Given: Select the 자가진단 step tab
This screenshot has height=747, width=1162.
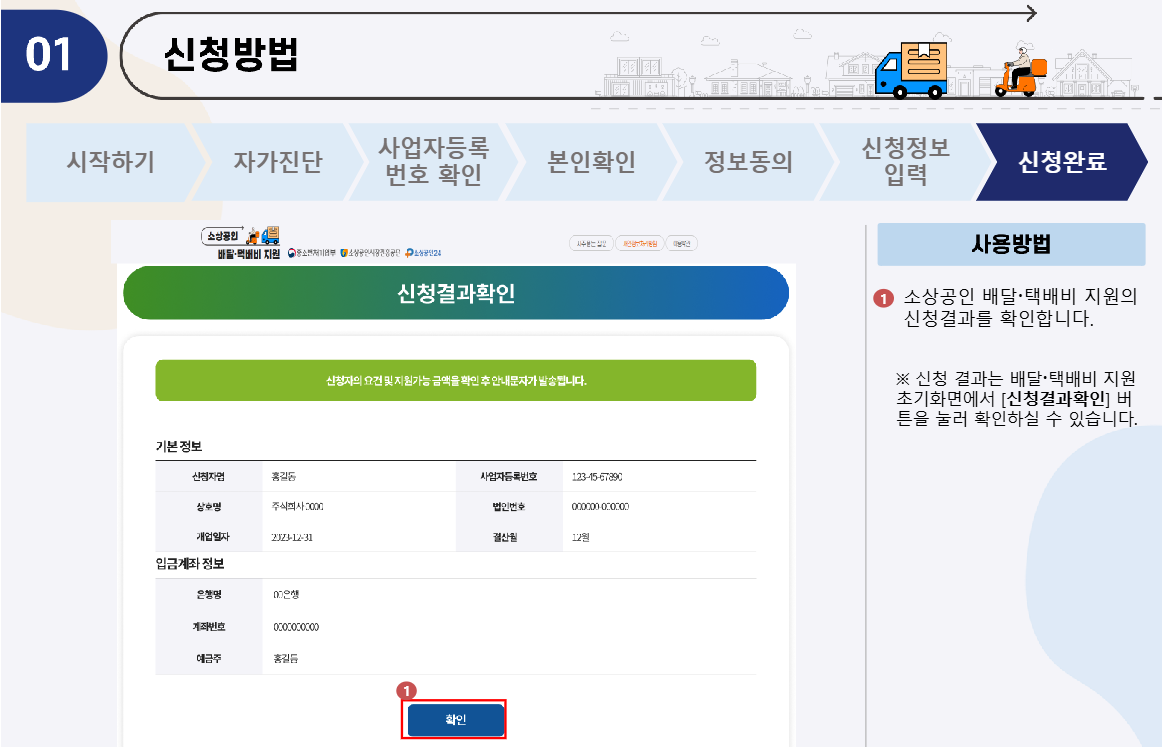Looking at the screenshot, I should (x=278, y=162).
